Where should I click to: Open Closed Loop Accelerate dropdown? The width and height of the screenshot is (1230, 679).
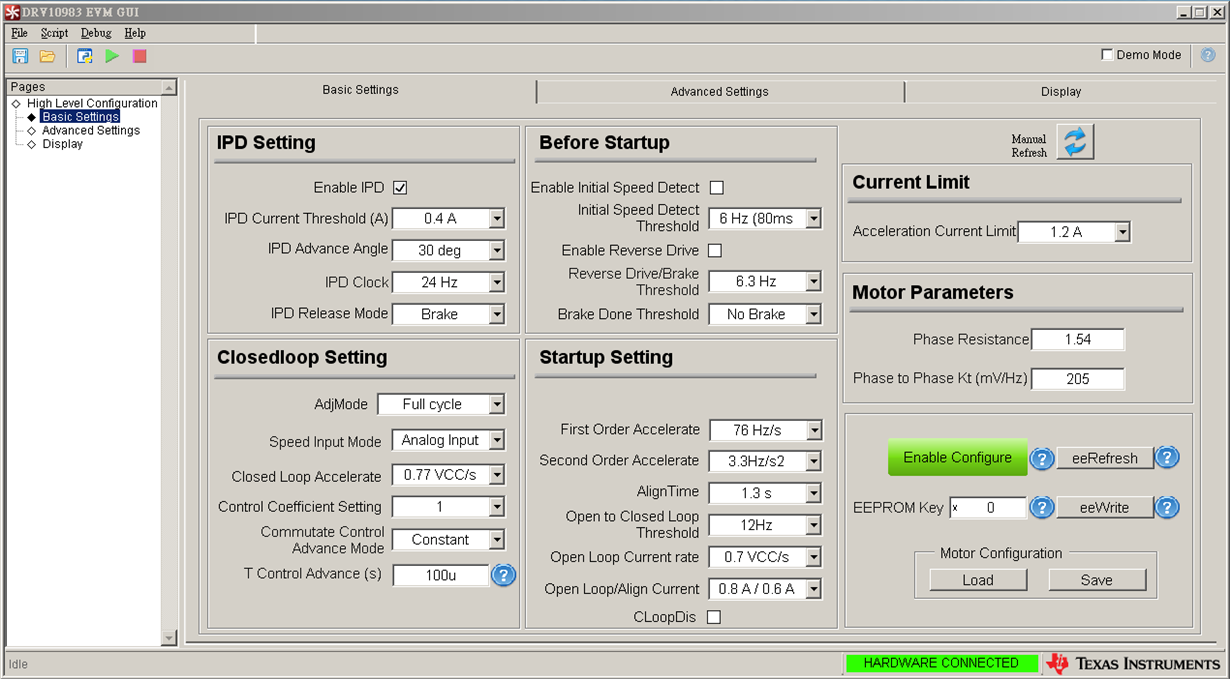(x=497, y=475)
